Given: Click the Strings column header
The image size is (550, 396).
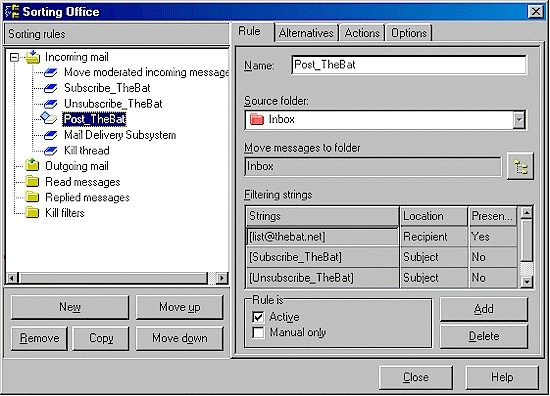Looking at the screenshot, I should tap(322, 216).
